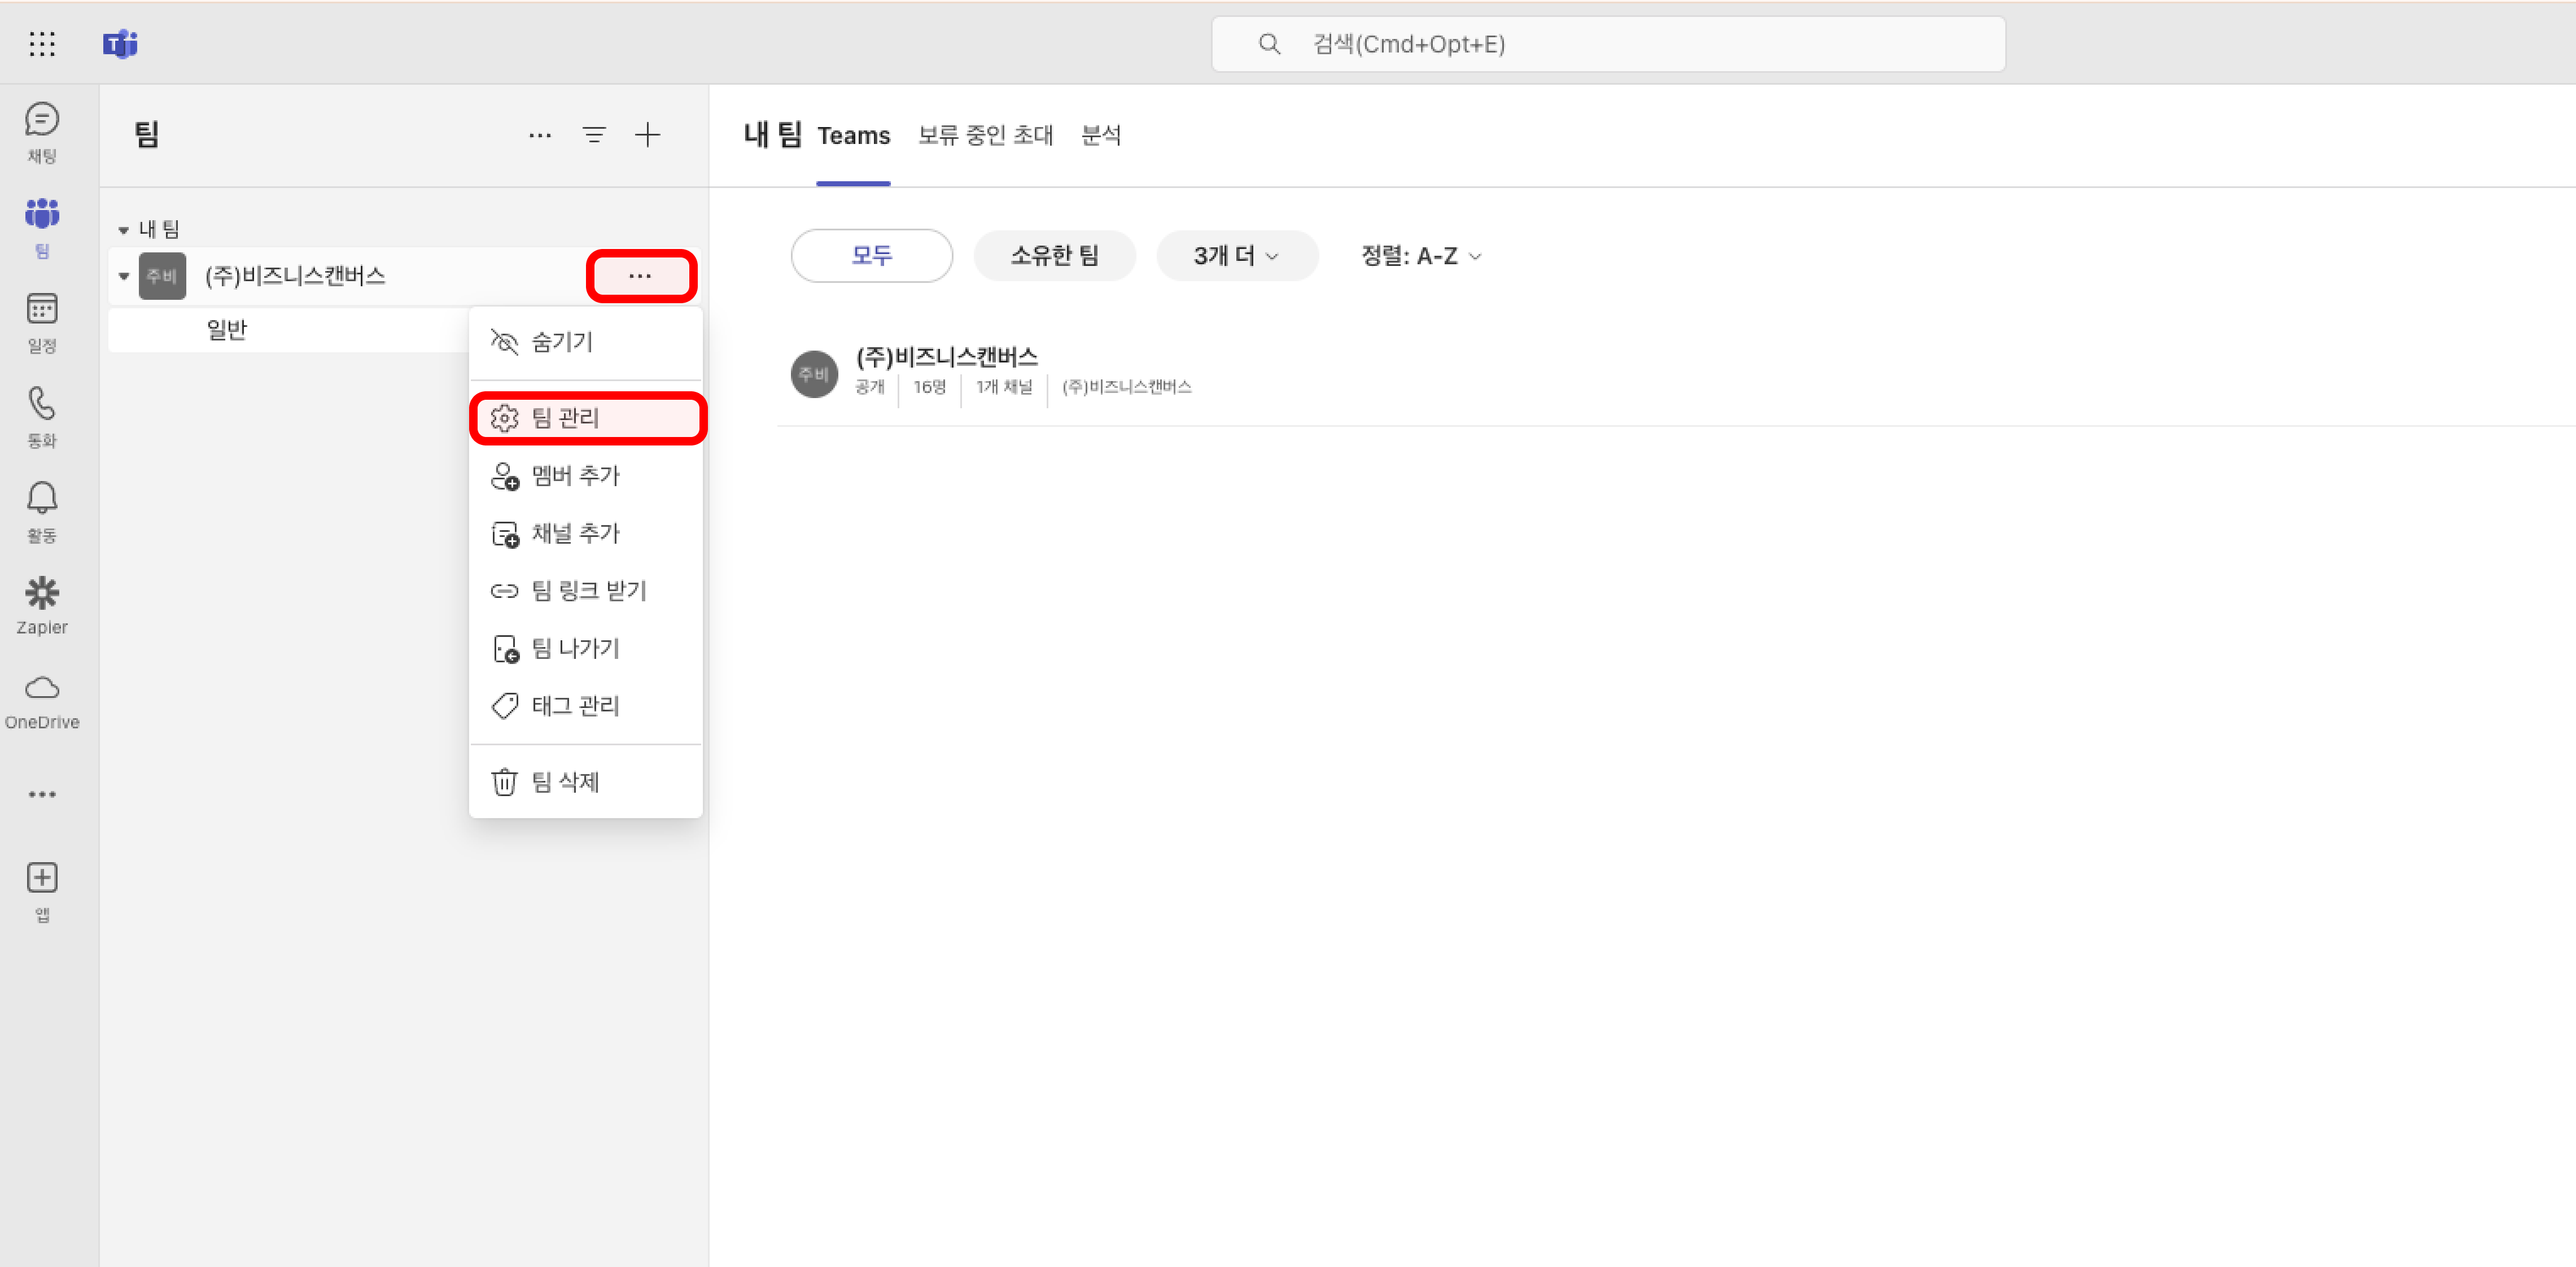The image size is (2576, 1267).
Task: Select the 모두 filter button
Action: click(x=871, y=256)
